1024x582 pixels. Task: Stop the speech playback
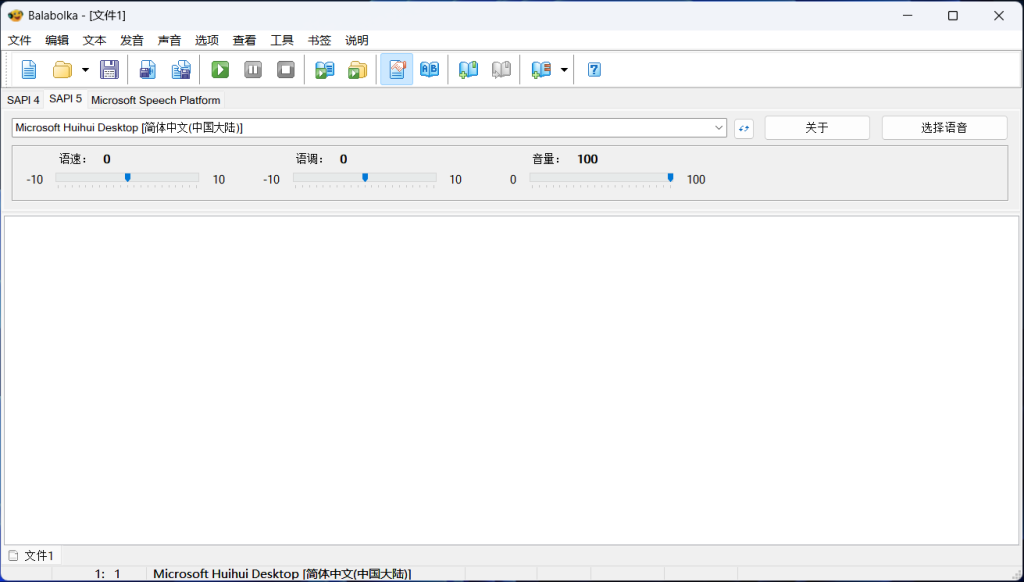[x=285, y=69]
